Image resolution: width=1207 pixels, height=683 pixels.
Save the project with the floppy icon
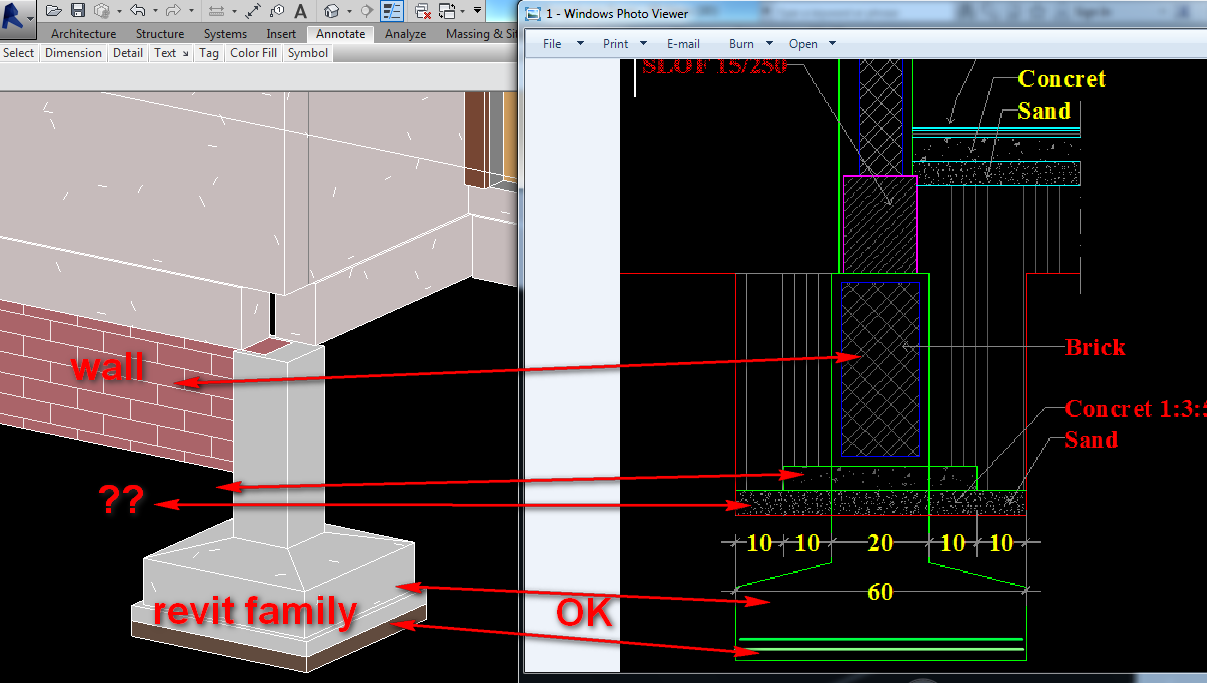coord(78,10)
